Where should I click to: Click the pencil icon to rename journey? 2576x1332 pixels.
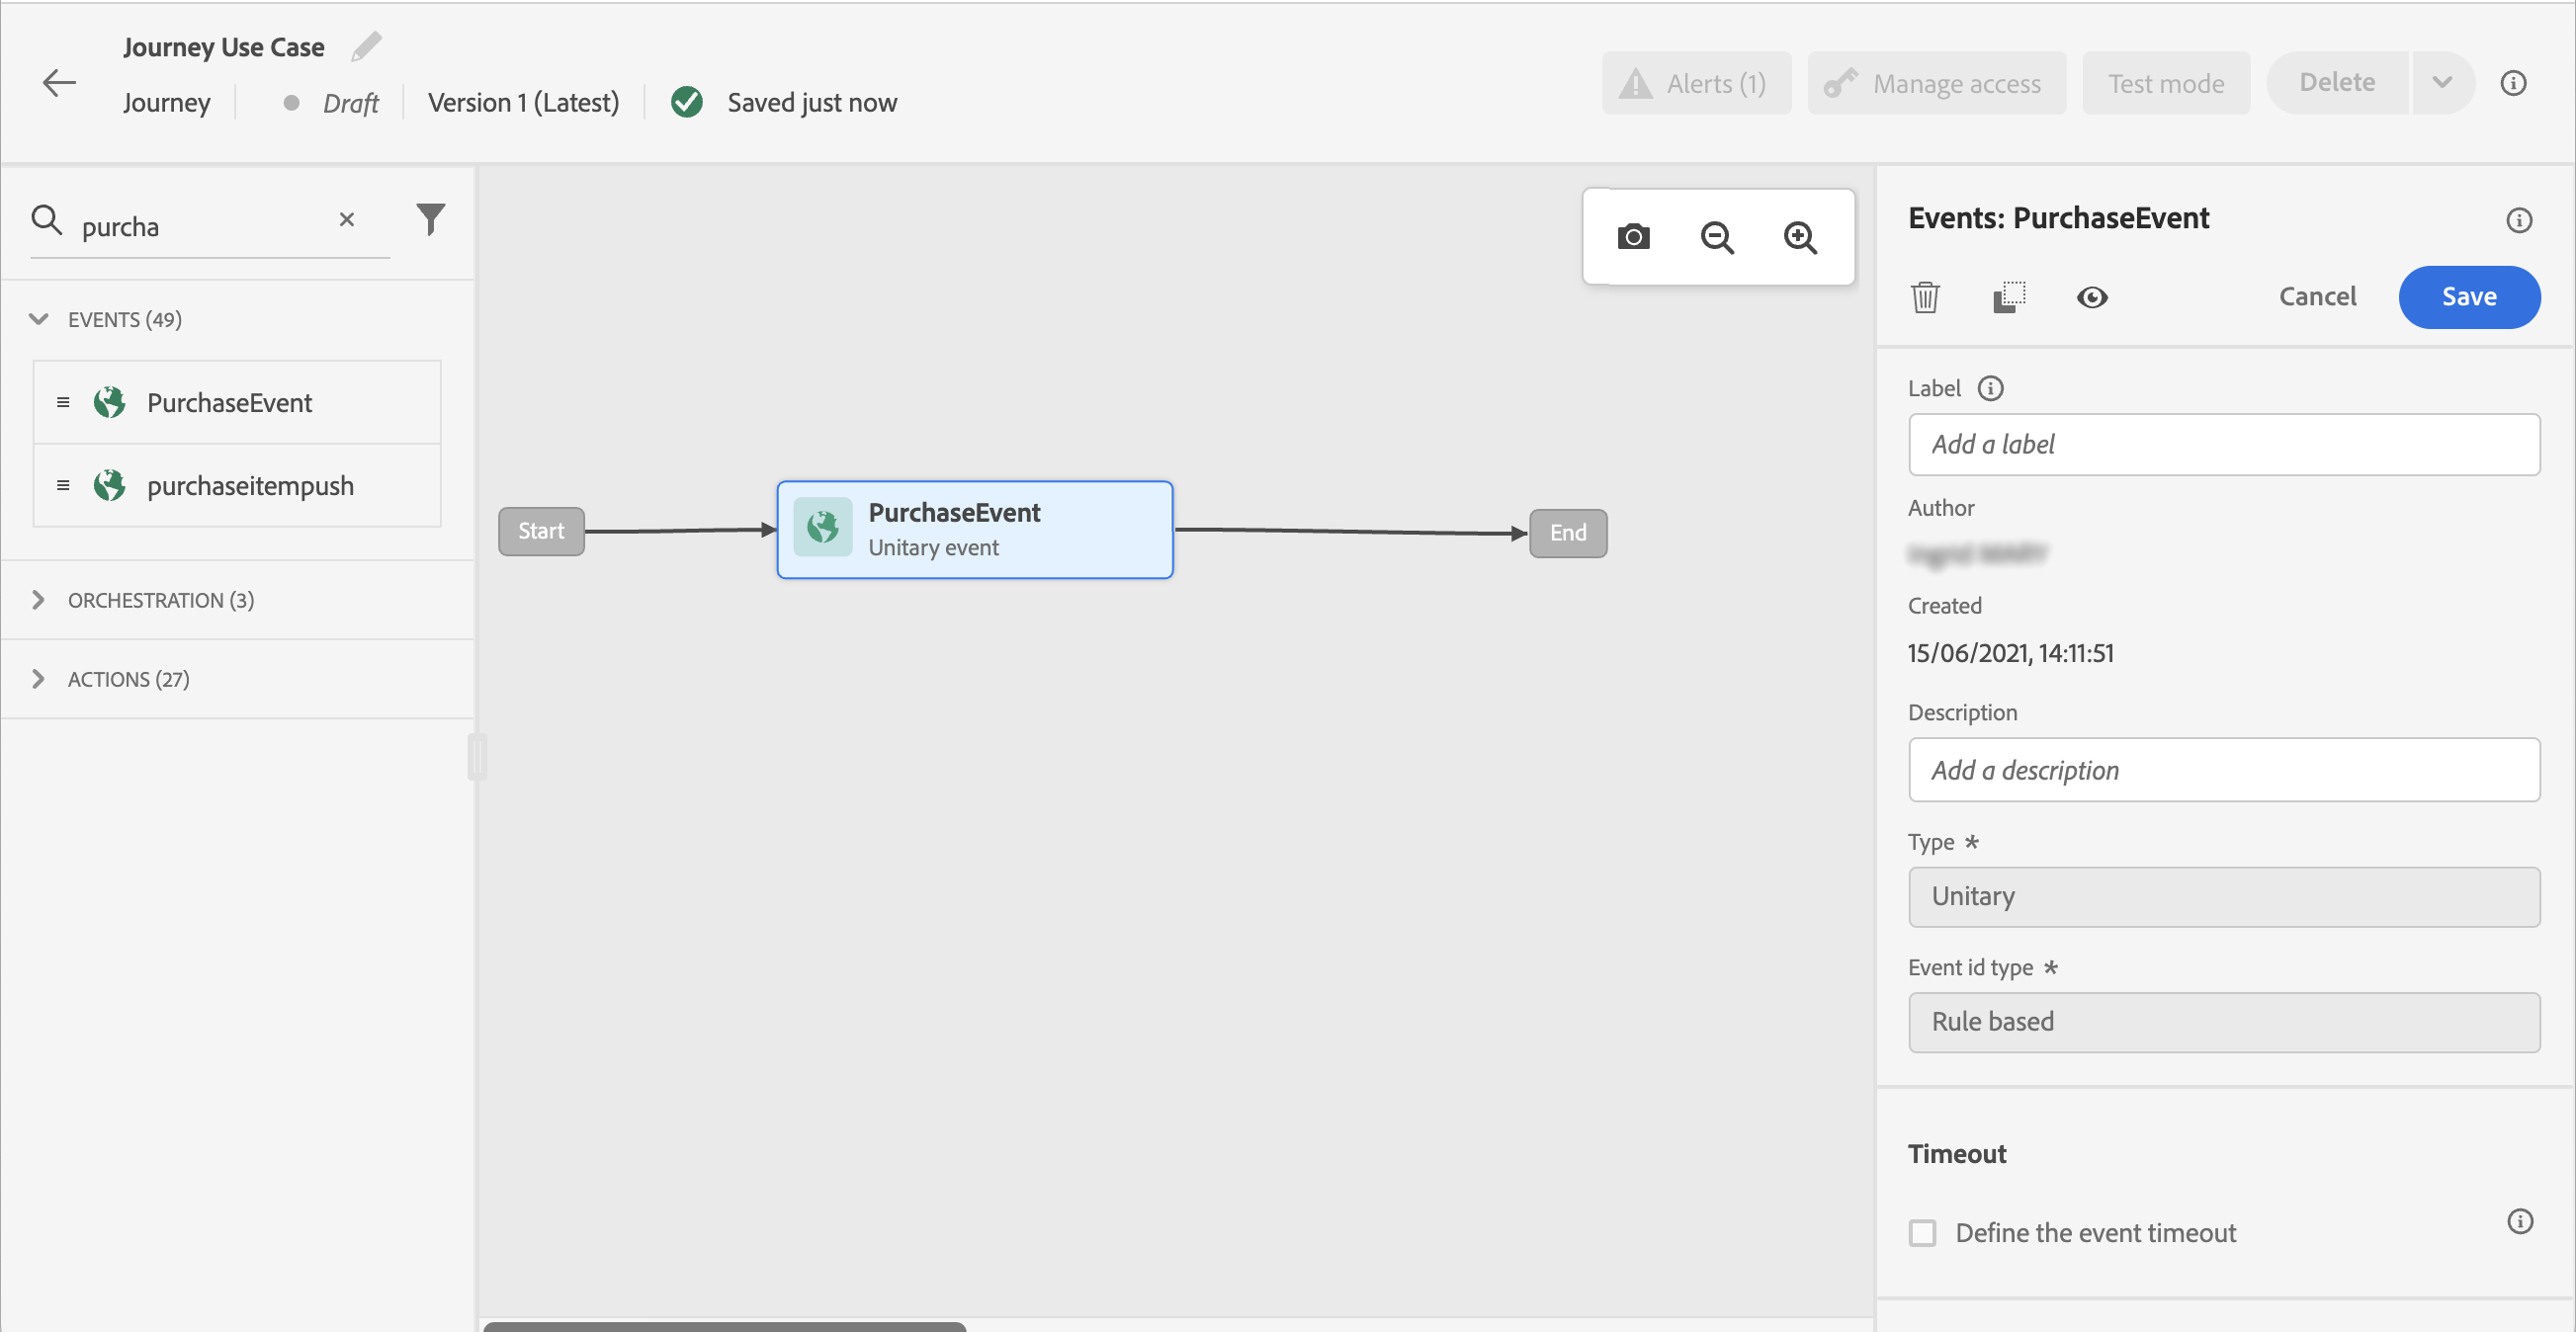[x=366, y=47]
